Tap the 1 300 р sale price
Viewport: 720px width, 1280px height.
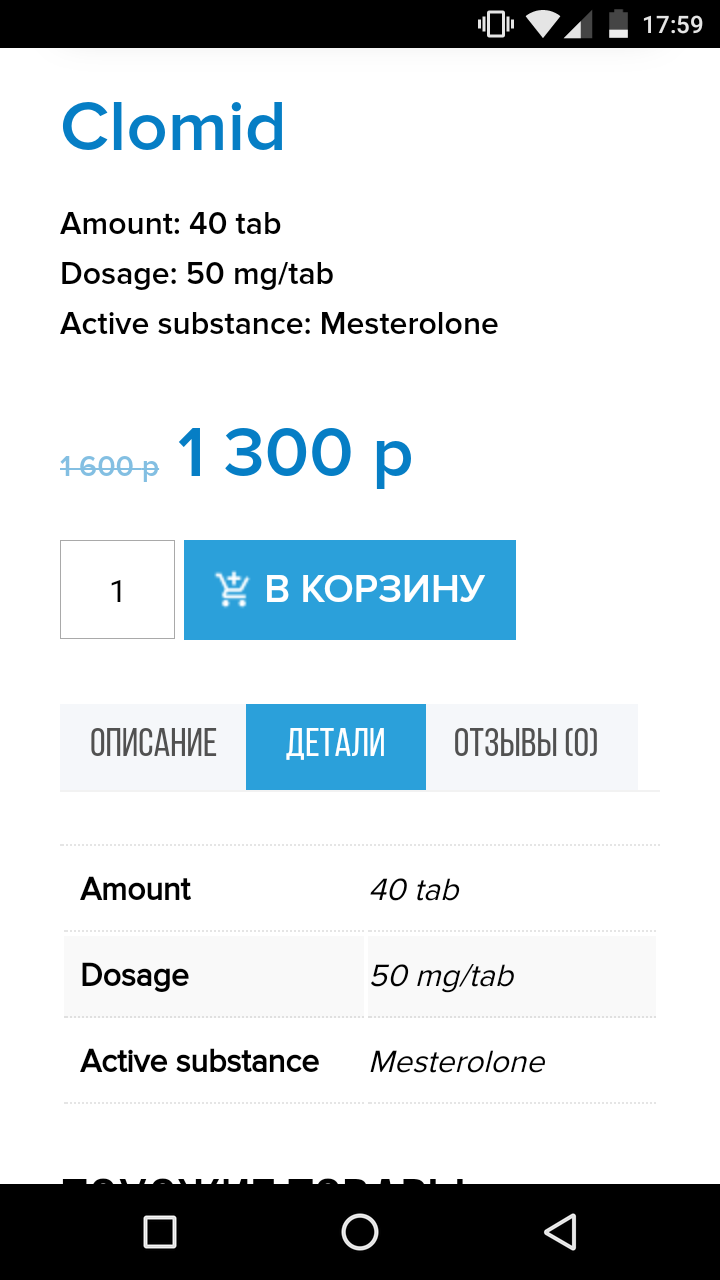point(295,453)
